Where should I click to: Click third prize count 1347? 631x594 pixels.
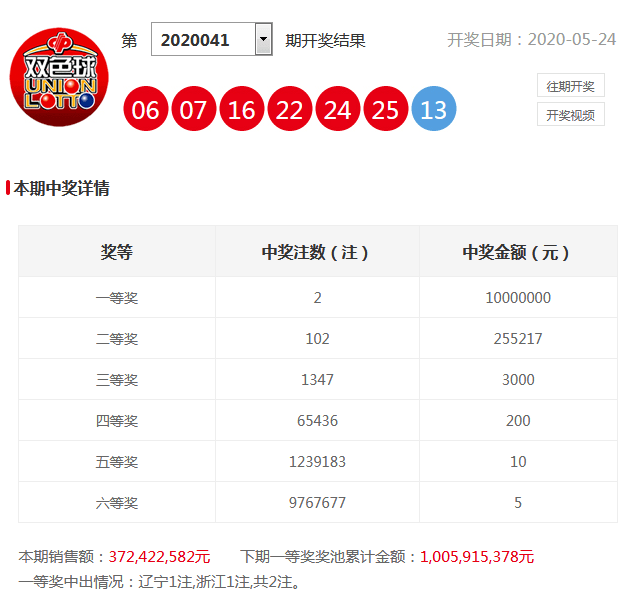[318, 380]
